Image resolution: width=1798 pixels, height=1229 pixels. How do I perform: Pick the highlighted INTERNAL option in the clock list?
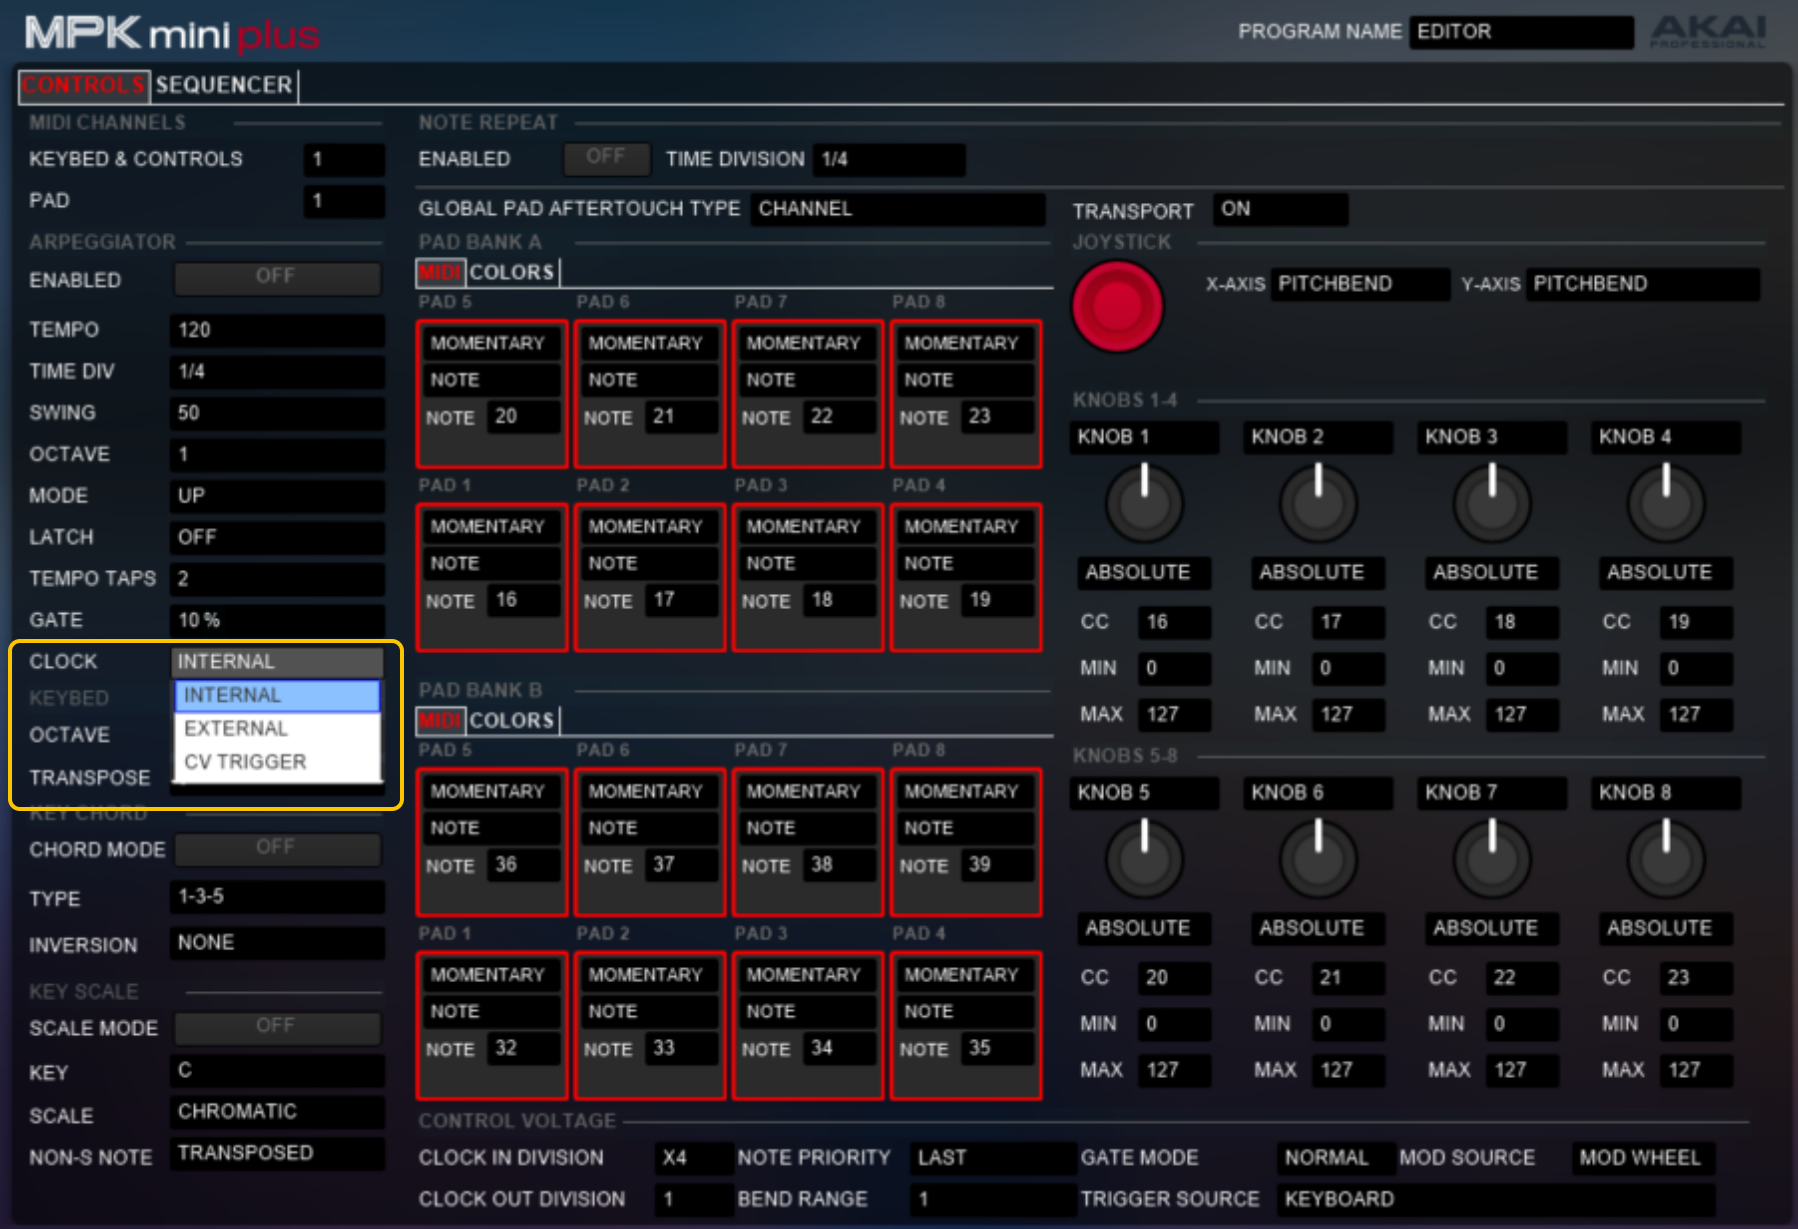tap(278, 695)
